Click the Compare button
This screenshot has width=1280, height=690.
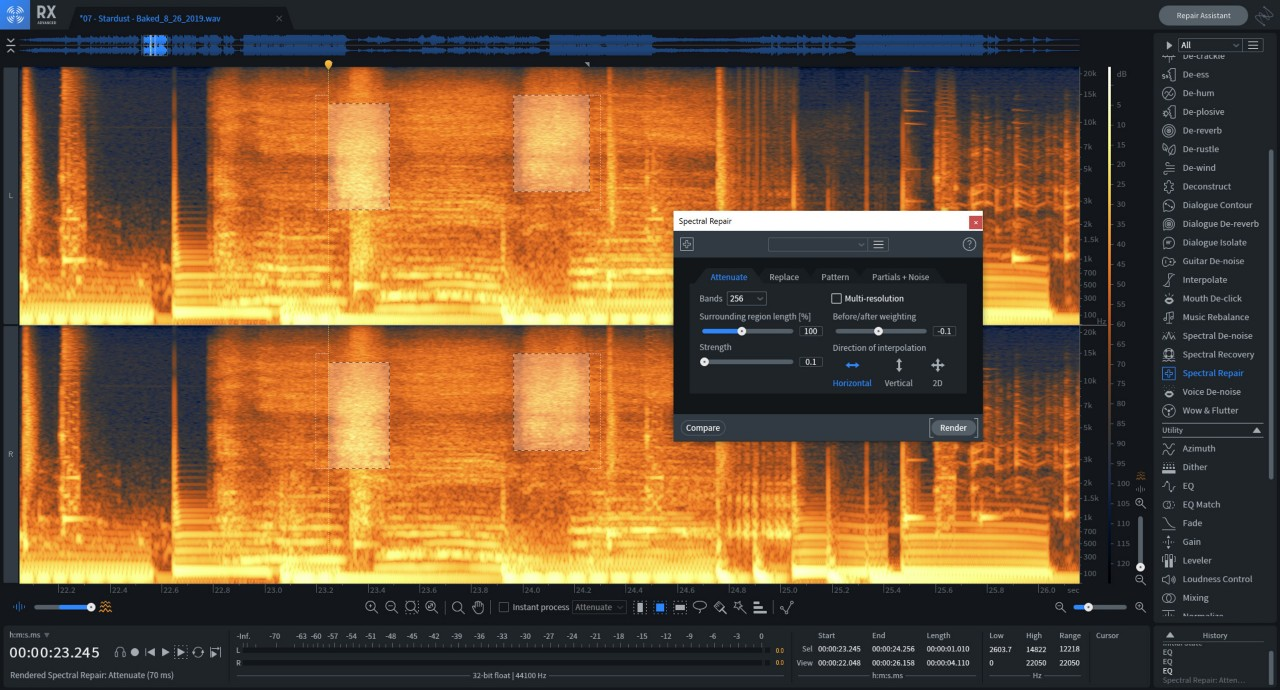(703, 428)
